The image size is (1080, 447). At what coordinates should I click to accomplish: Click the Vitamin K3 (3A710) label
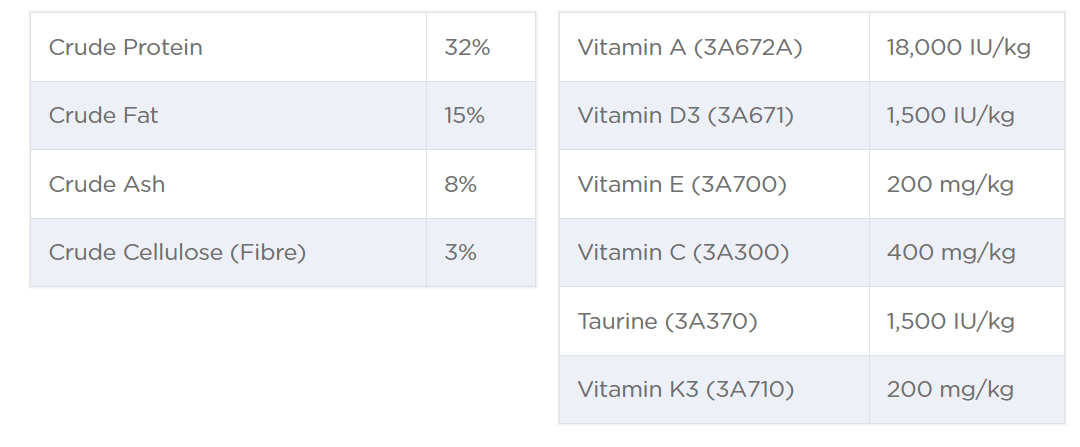[x=686, y=390]
